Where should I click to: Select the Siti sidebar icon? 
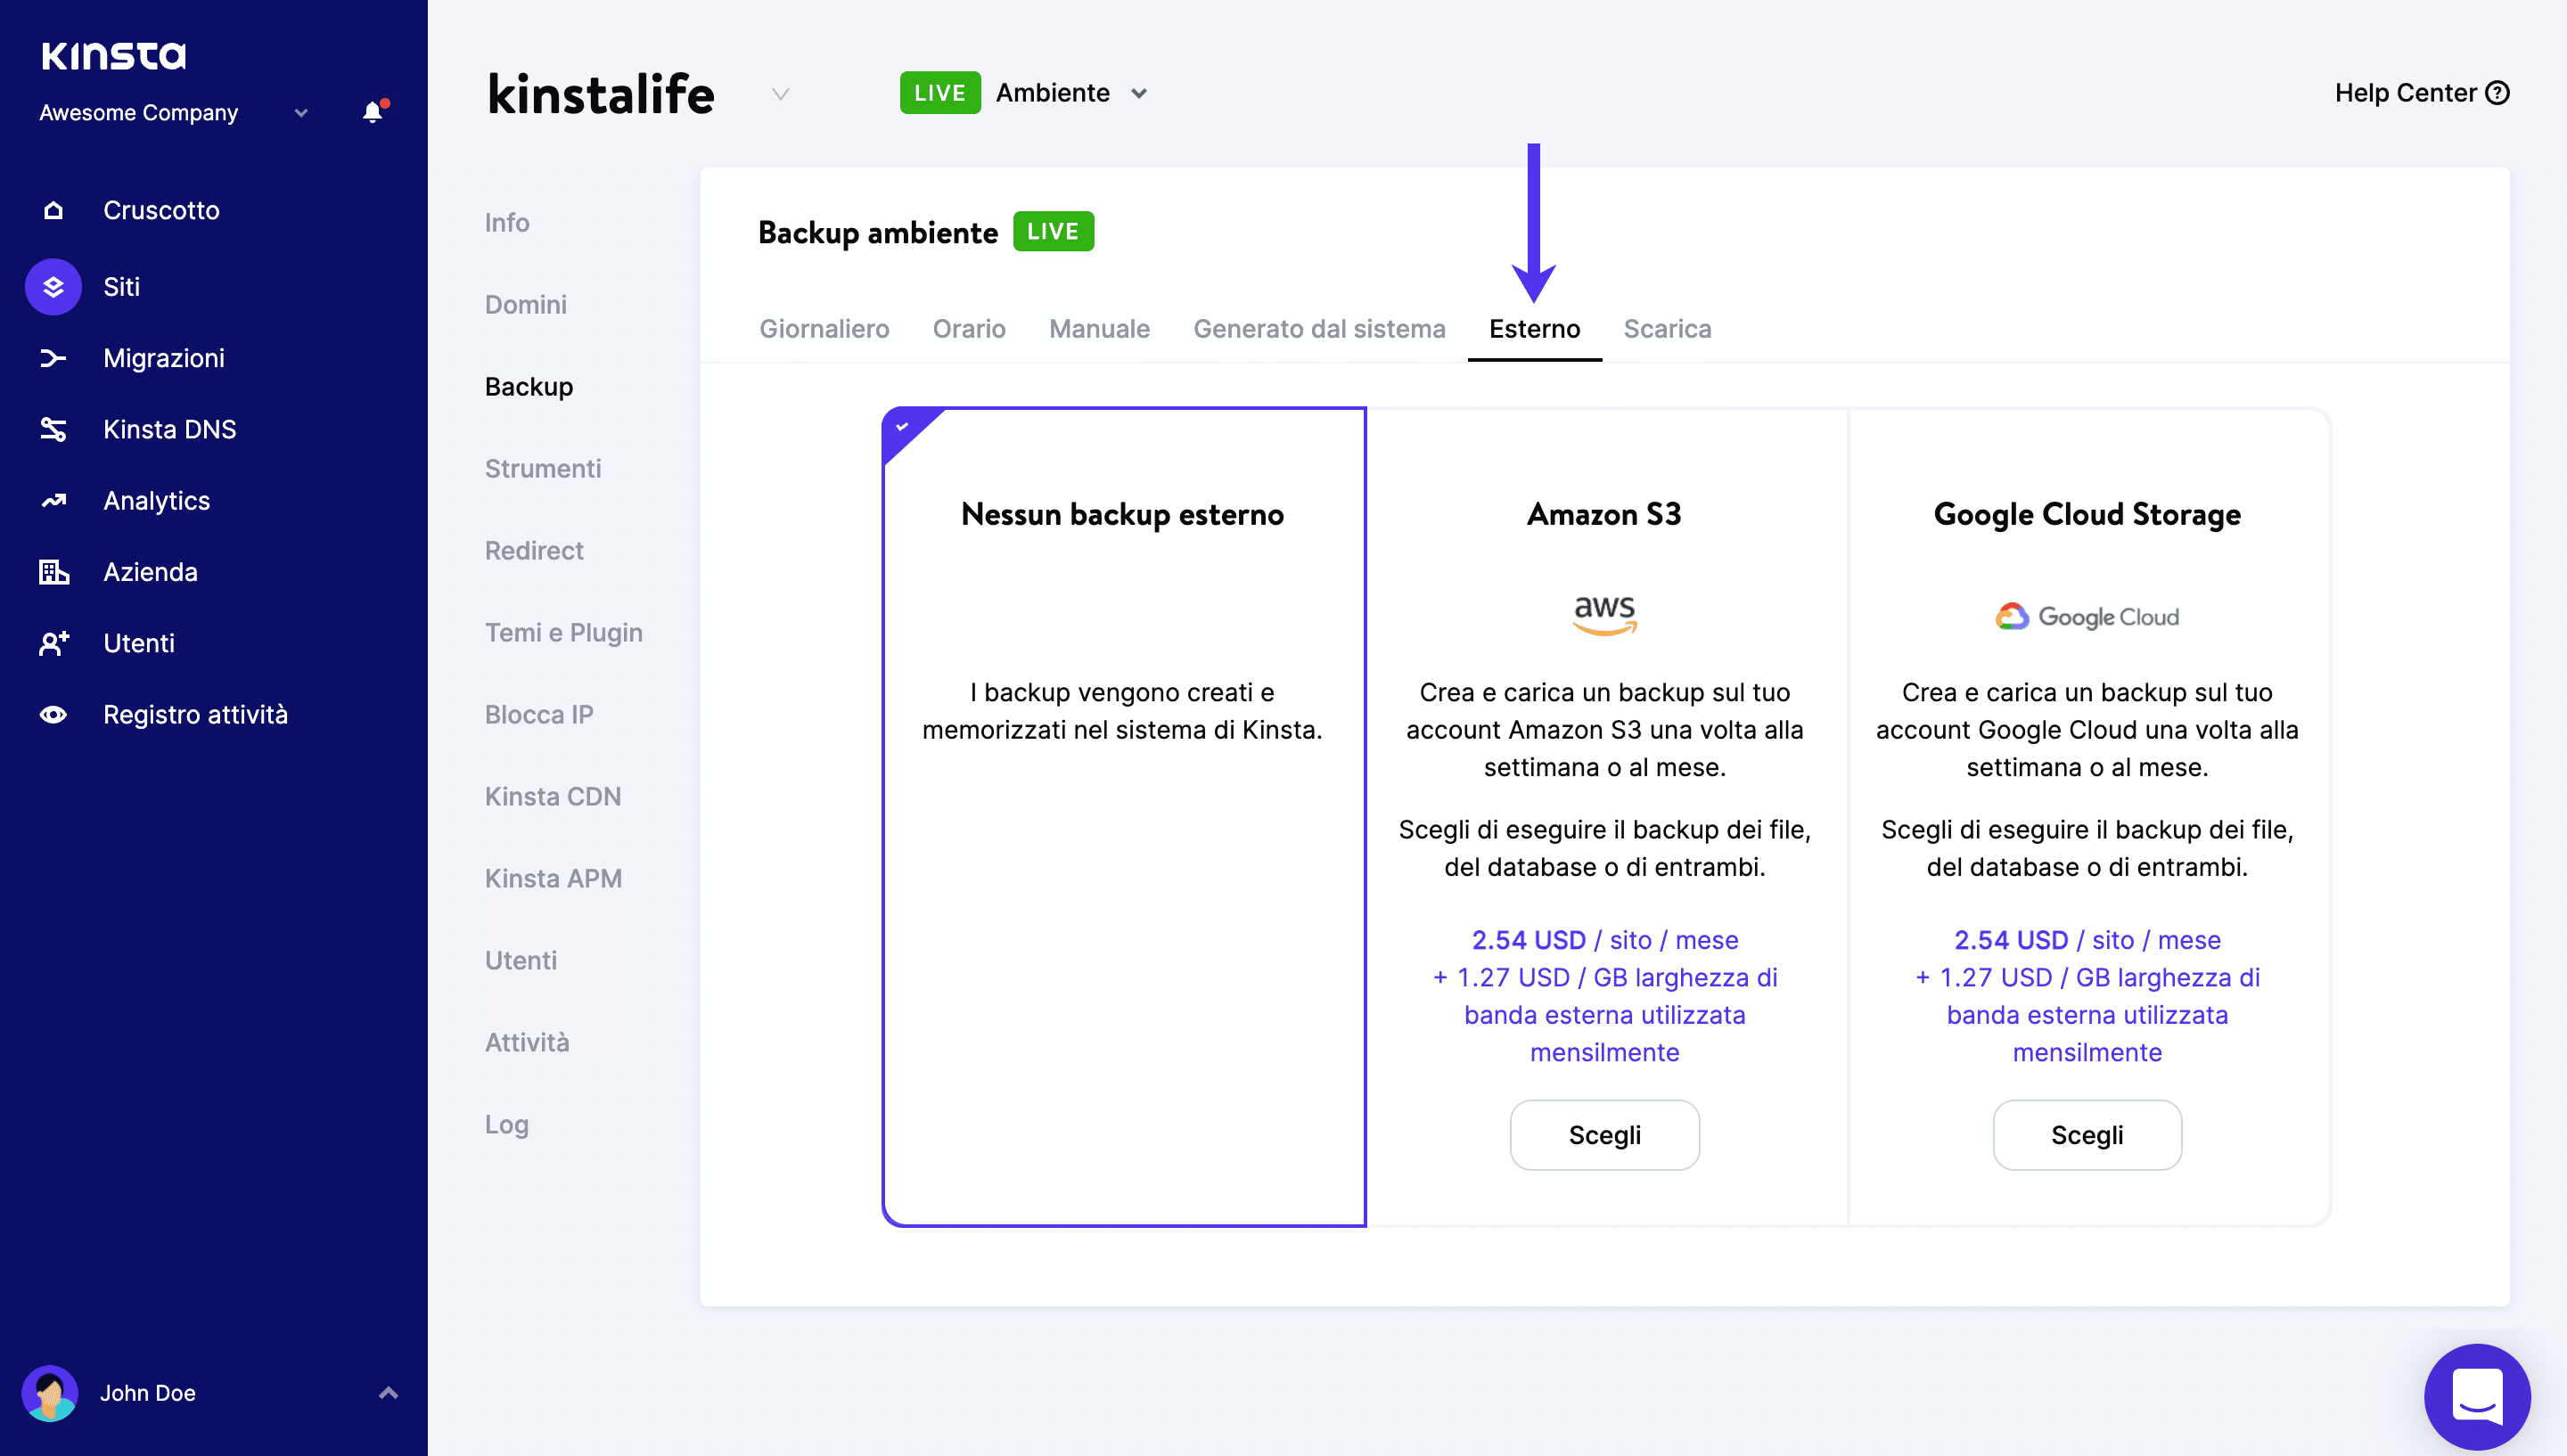coord(52,286)
